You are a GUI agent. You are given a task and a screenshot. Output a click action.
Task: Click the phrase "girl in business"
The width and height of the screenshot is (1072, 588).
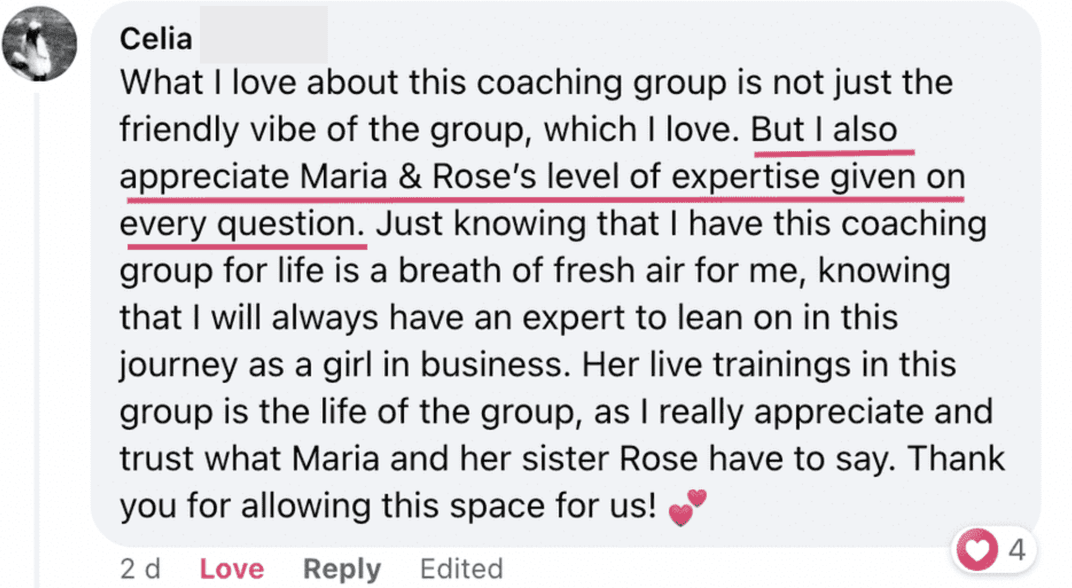(x=446, y=365)
